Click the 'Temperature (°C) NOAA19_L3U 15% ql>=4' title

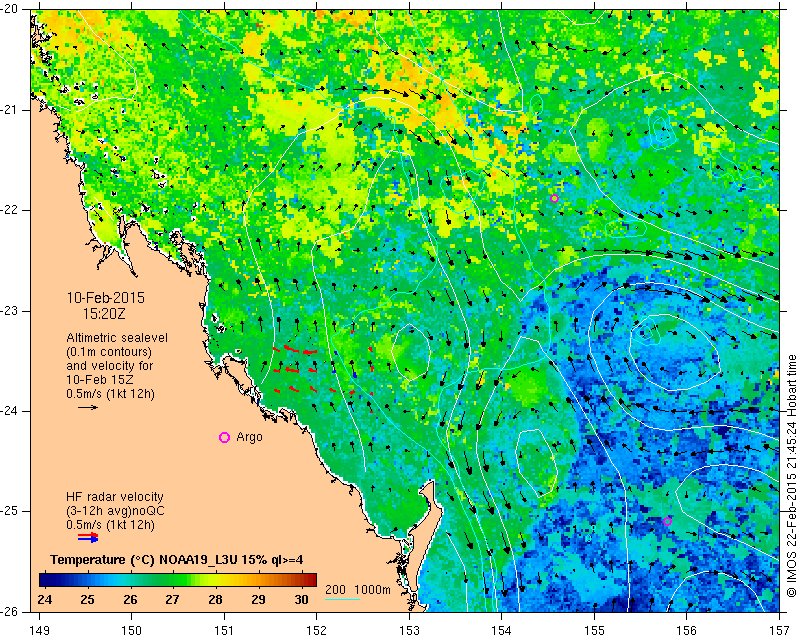[177, 560]
